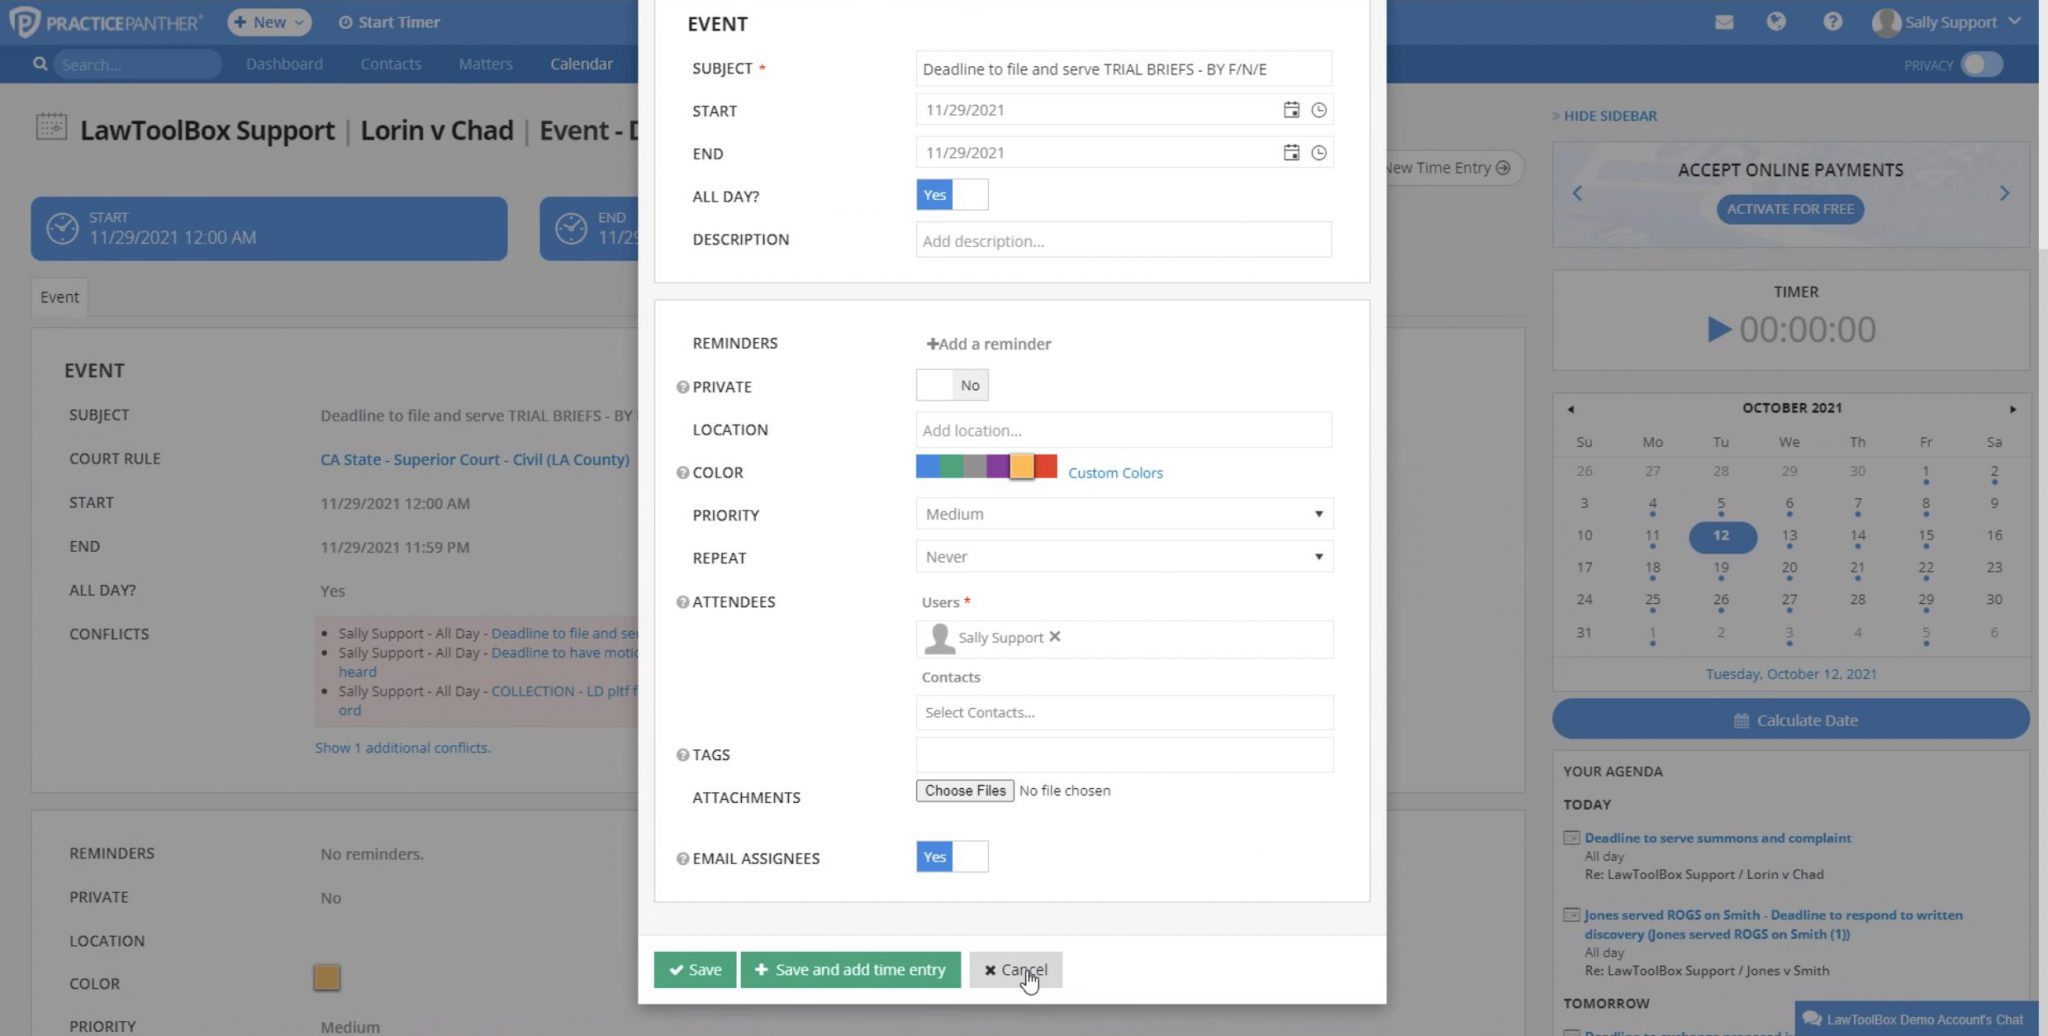
Task: Click help icon next to EMAIL ASSIGNEES
Action: 682,859
